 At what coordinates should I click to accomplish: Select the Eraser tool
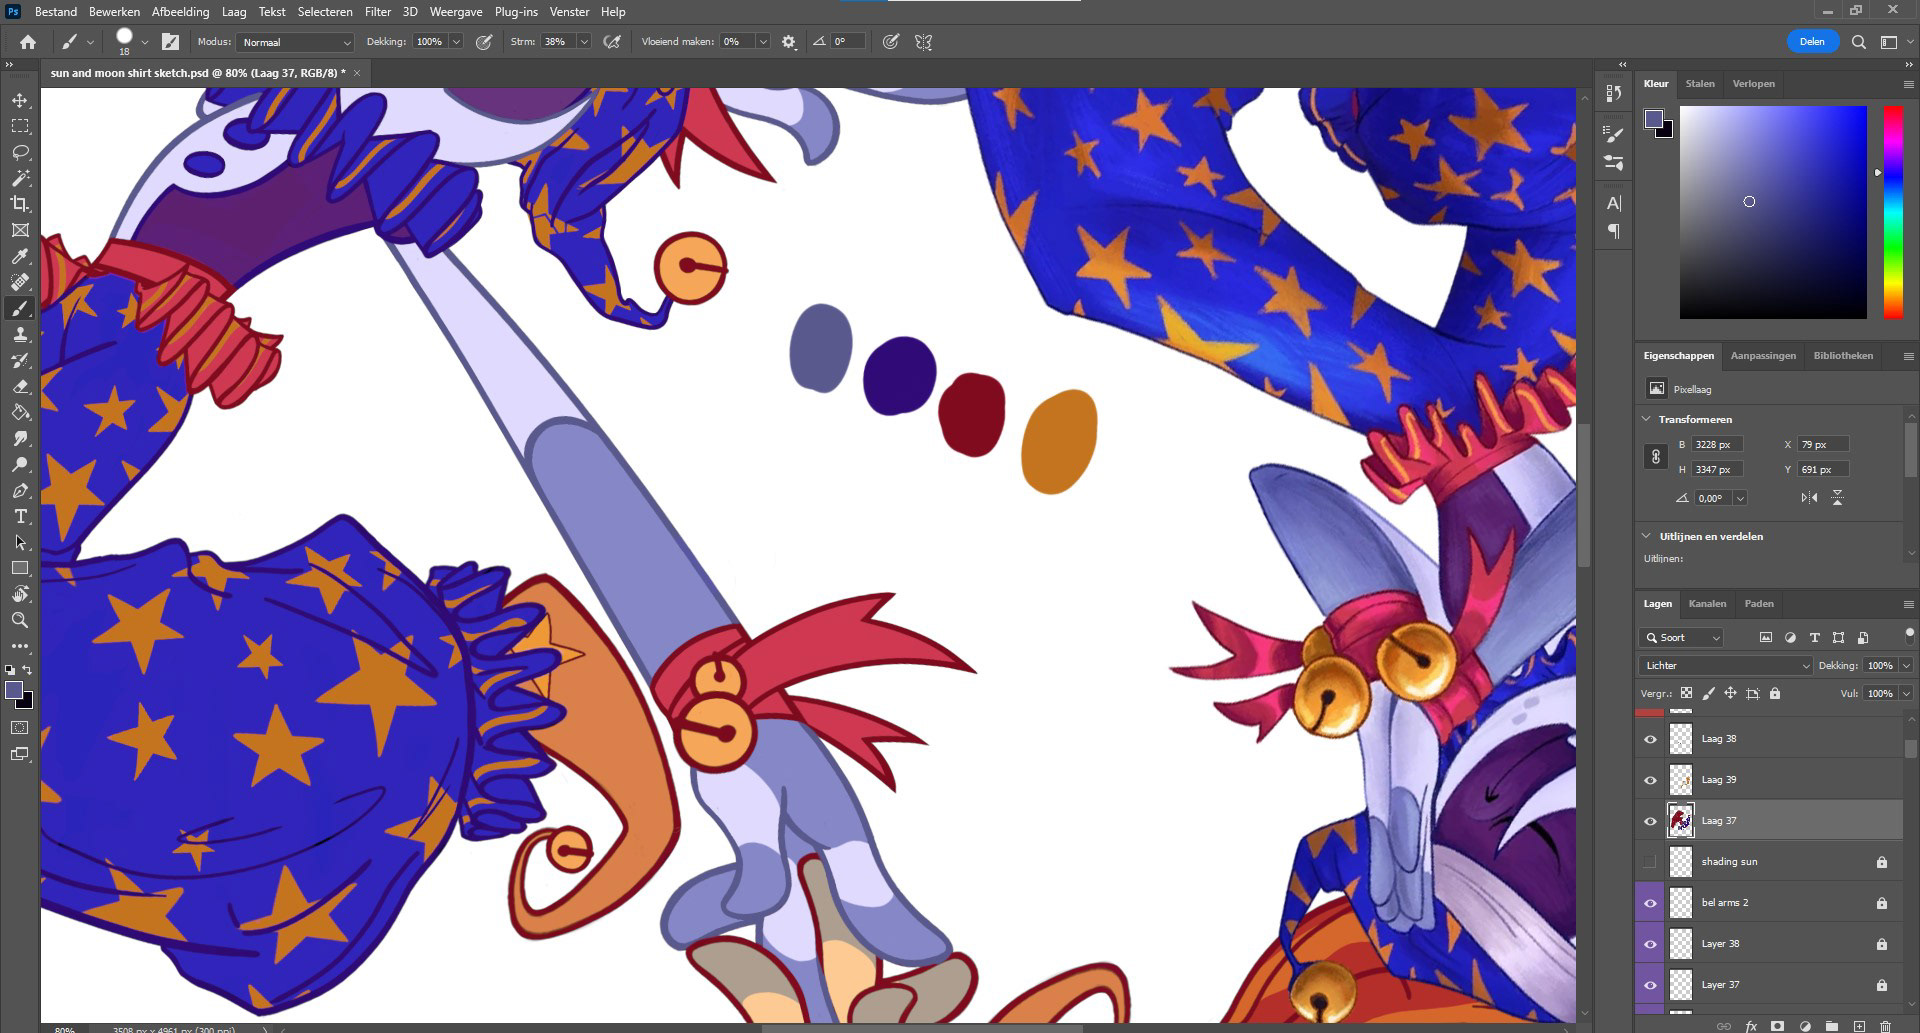click(x=20, y=386)
